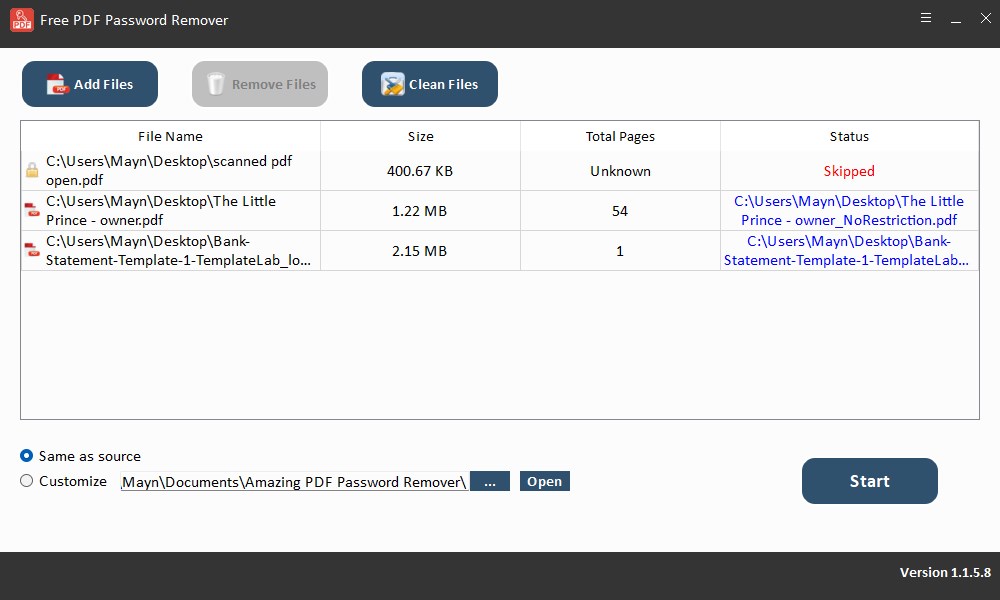This screenshot has height=600, width=1000.
Task: Click the Add Files button
Action: tap(90, 84)
